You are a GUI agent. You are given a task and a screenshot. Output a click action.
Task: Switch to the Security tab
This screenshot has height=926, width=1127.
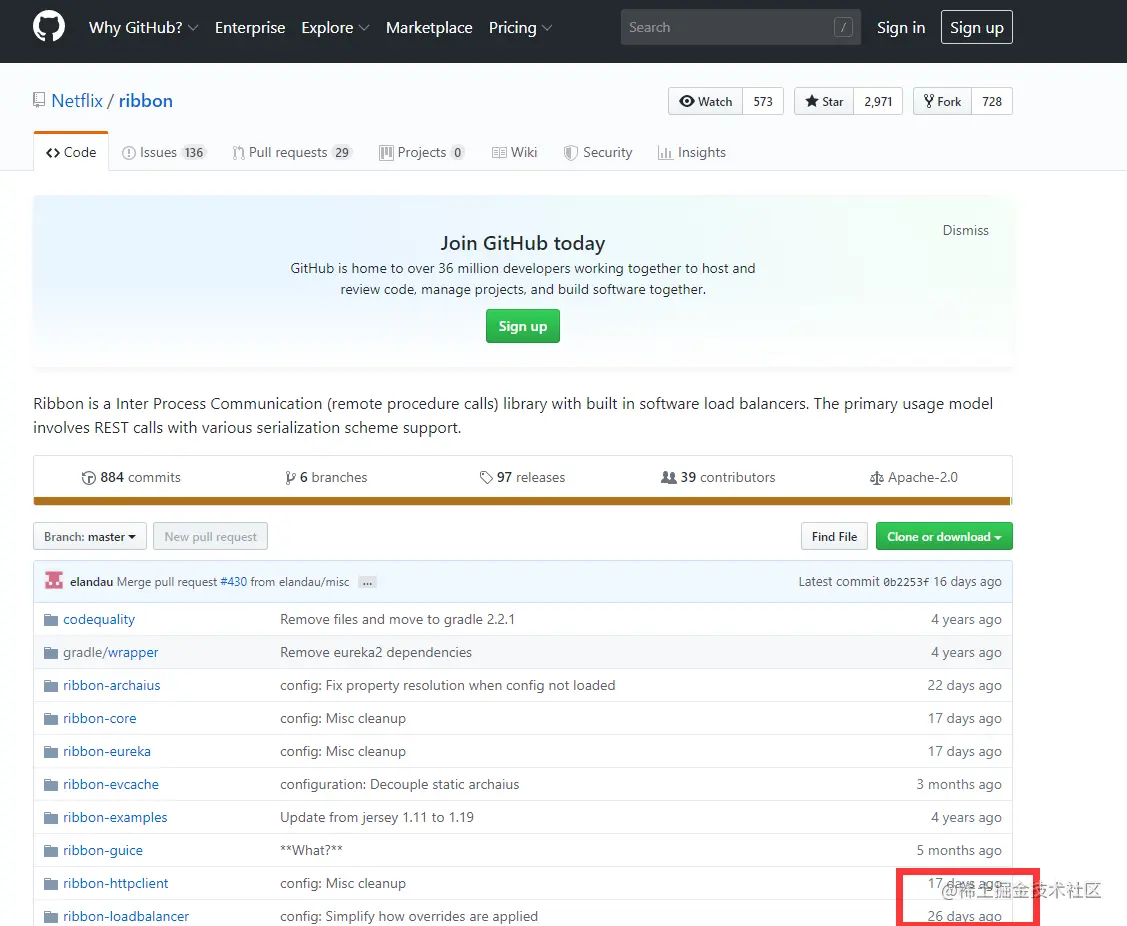[x=598, y=152]
